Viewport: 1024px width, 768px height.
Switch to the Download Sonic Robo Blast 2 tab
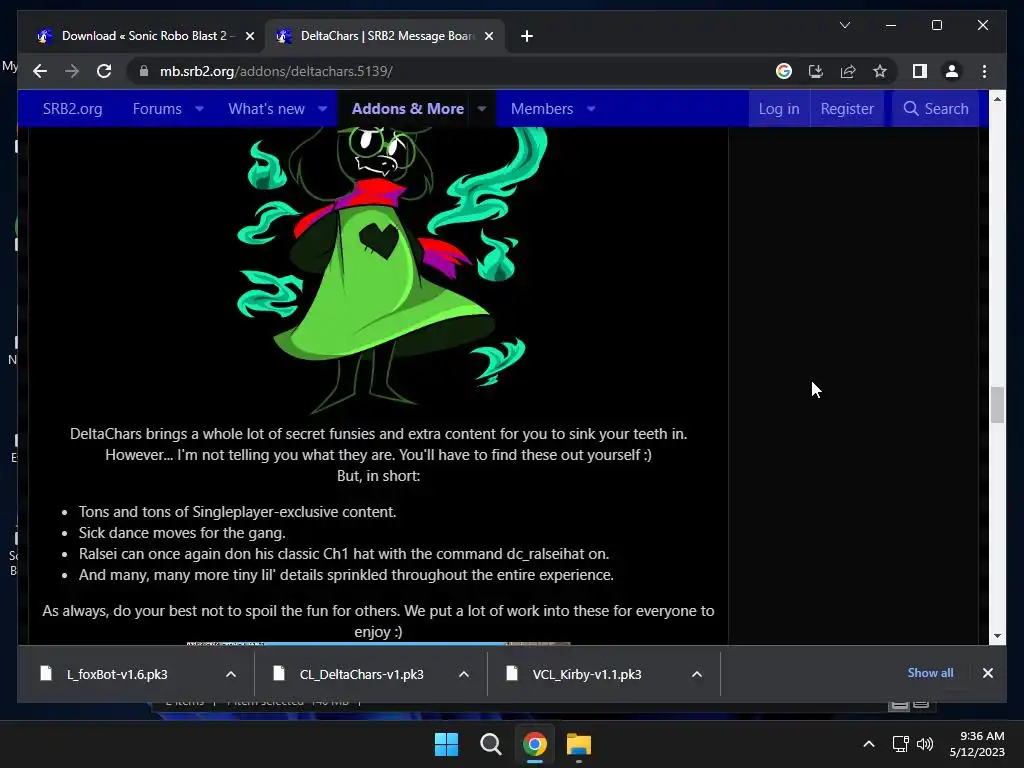pyautogui.click(x=145, y=36)
